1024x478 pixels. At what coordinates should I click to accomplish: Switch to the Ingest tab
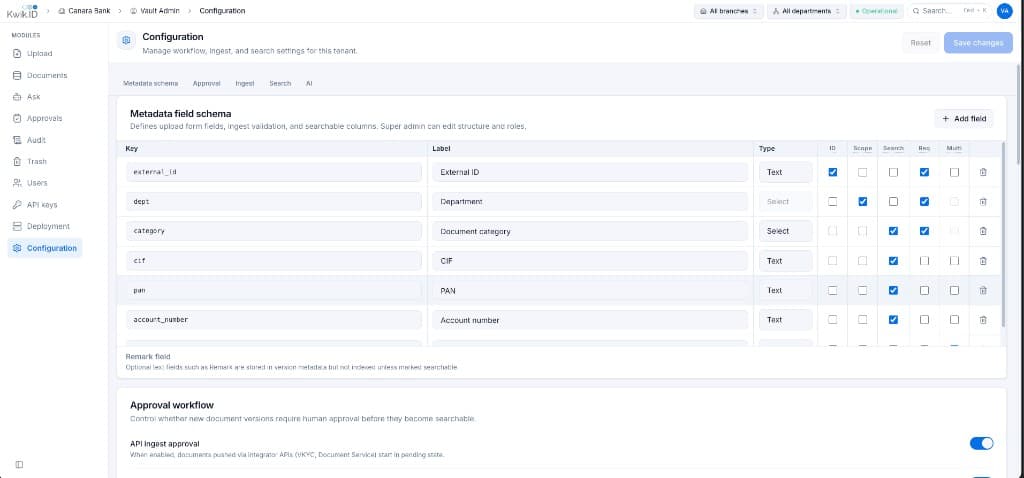(245, 84)
